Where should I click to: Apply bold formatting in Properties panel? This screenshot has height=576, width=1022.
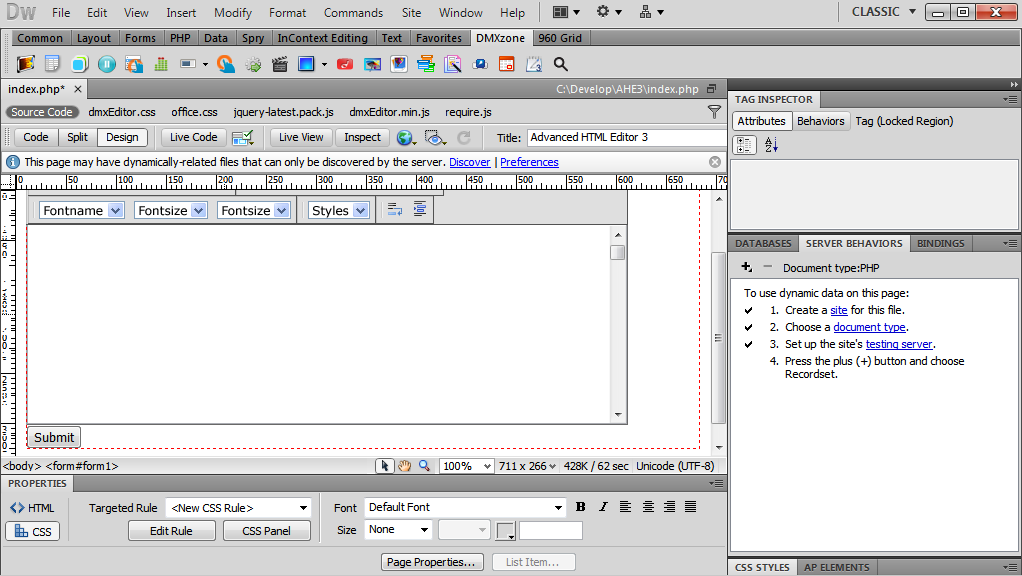click(x=581, y=507)
